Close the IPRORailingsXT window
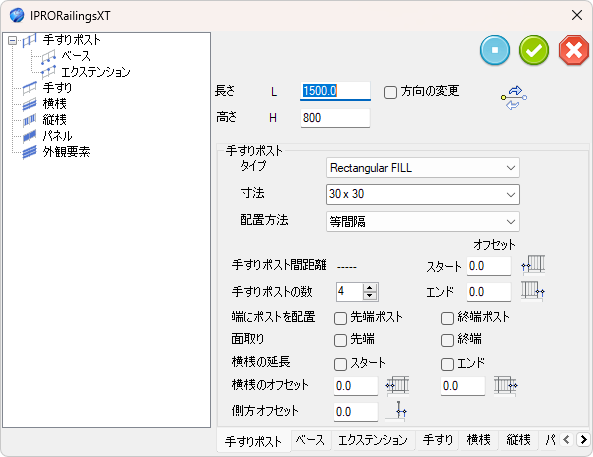Image resolution: width=593 pixels, height=457 pixels. (577, 16)
